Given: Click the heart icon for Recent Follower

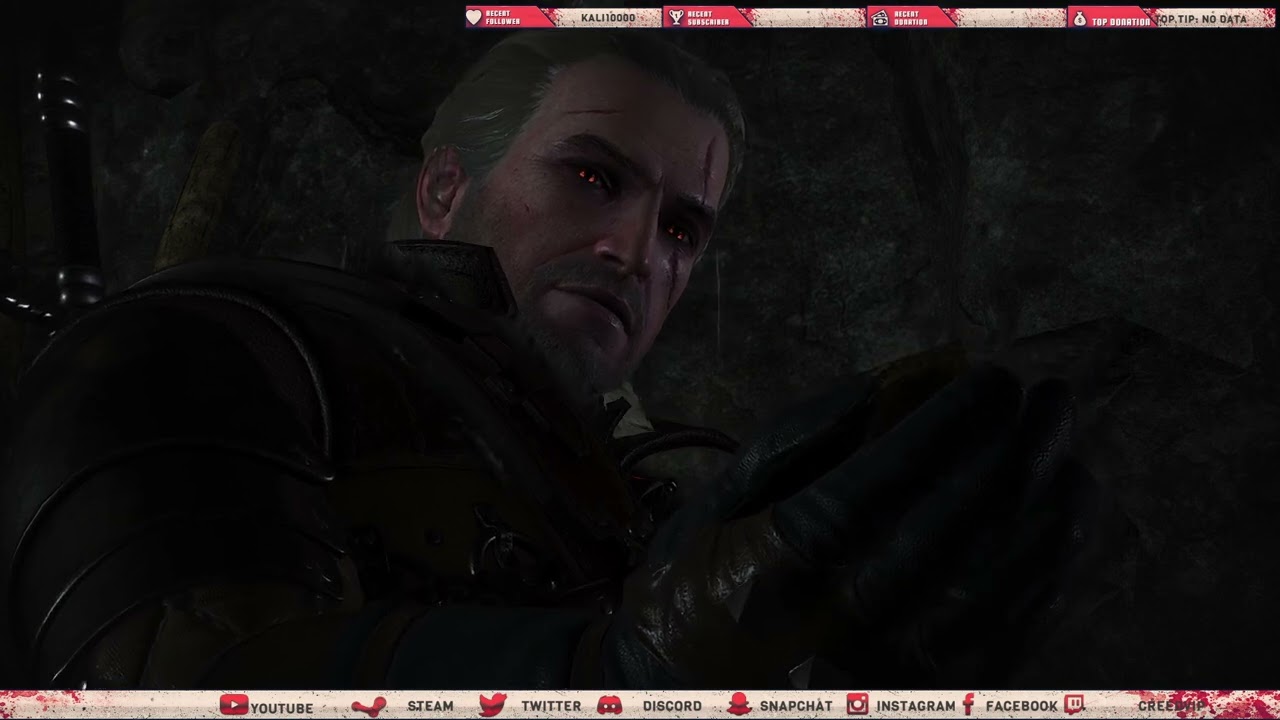Looking at the screenshot, I should 474,18.
